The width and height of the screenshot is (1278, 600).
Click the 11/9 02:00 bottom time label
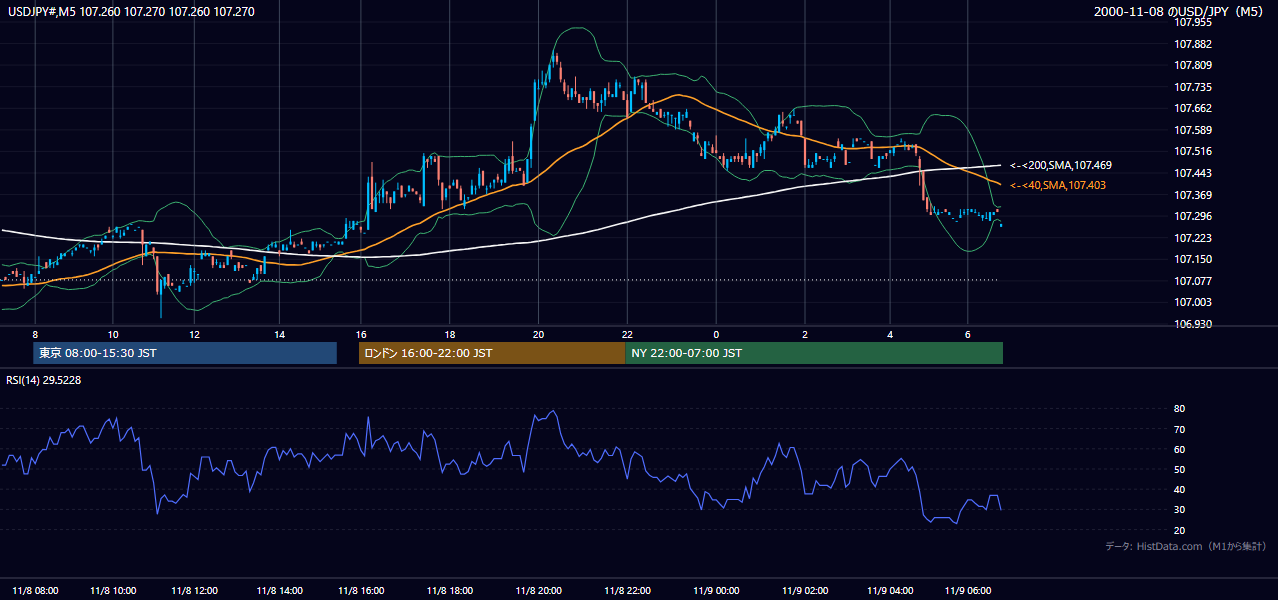pos(806,590)
